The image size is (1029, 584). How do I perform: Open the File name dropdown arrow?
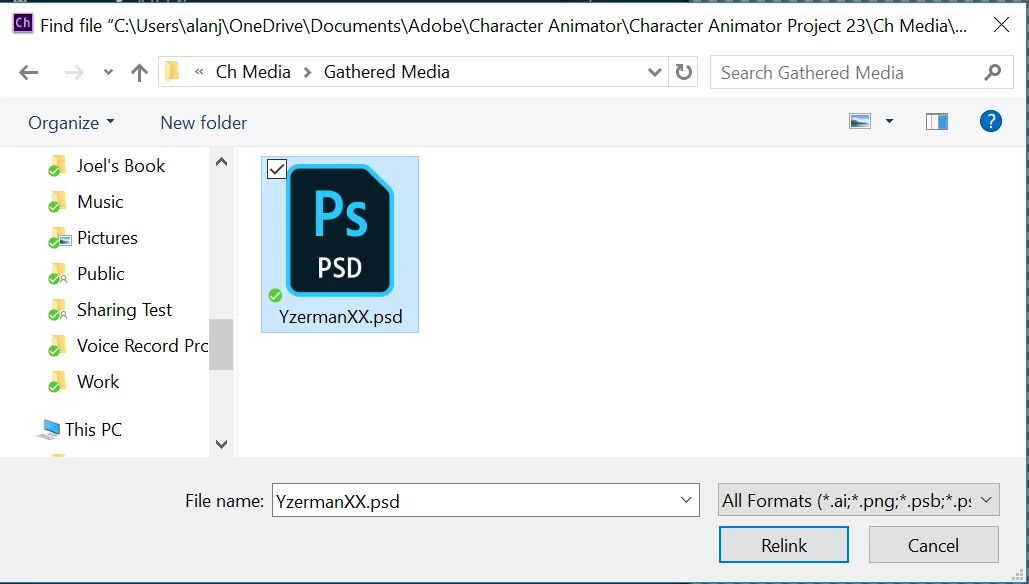[686, 500]
